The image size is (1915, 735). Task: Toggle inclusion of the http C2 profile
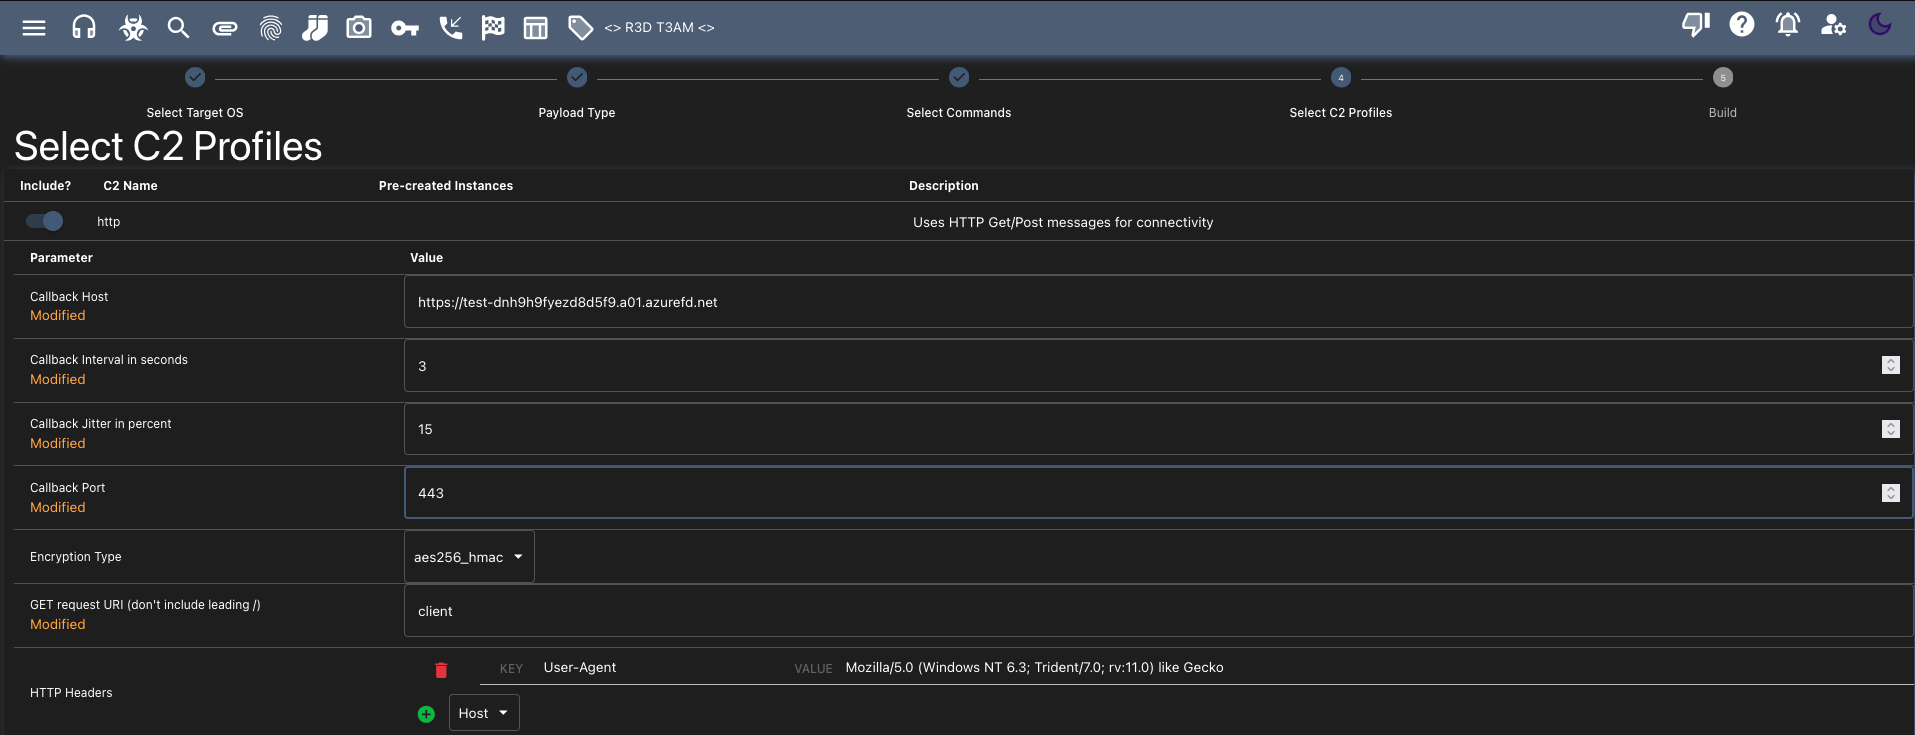45,221
